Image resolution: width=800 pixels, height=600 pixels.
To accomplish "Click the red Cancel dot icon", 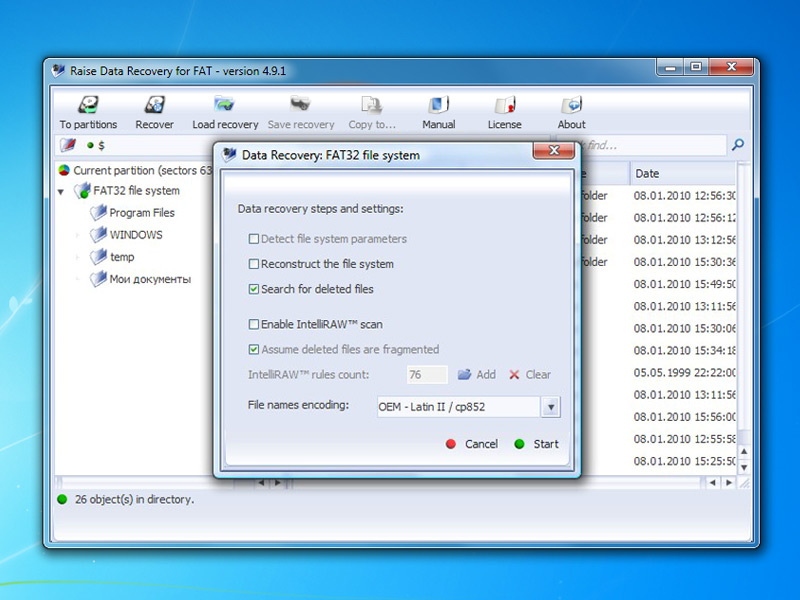I will pyautogui.click(x=451, y=444).
